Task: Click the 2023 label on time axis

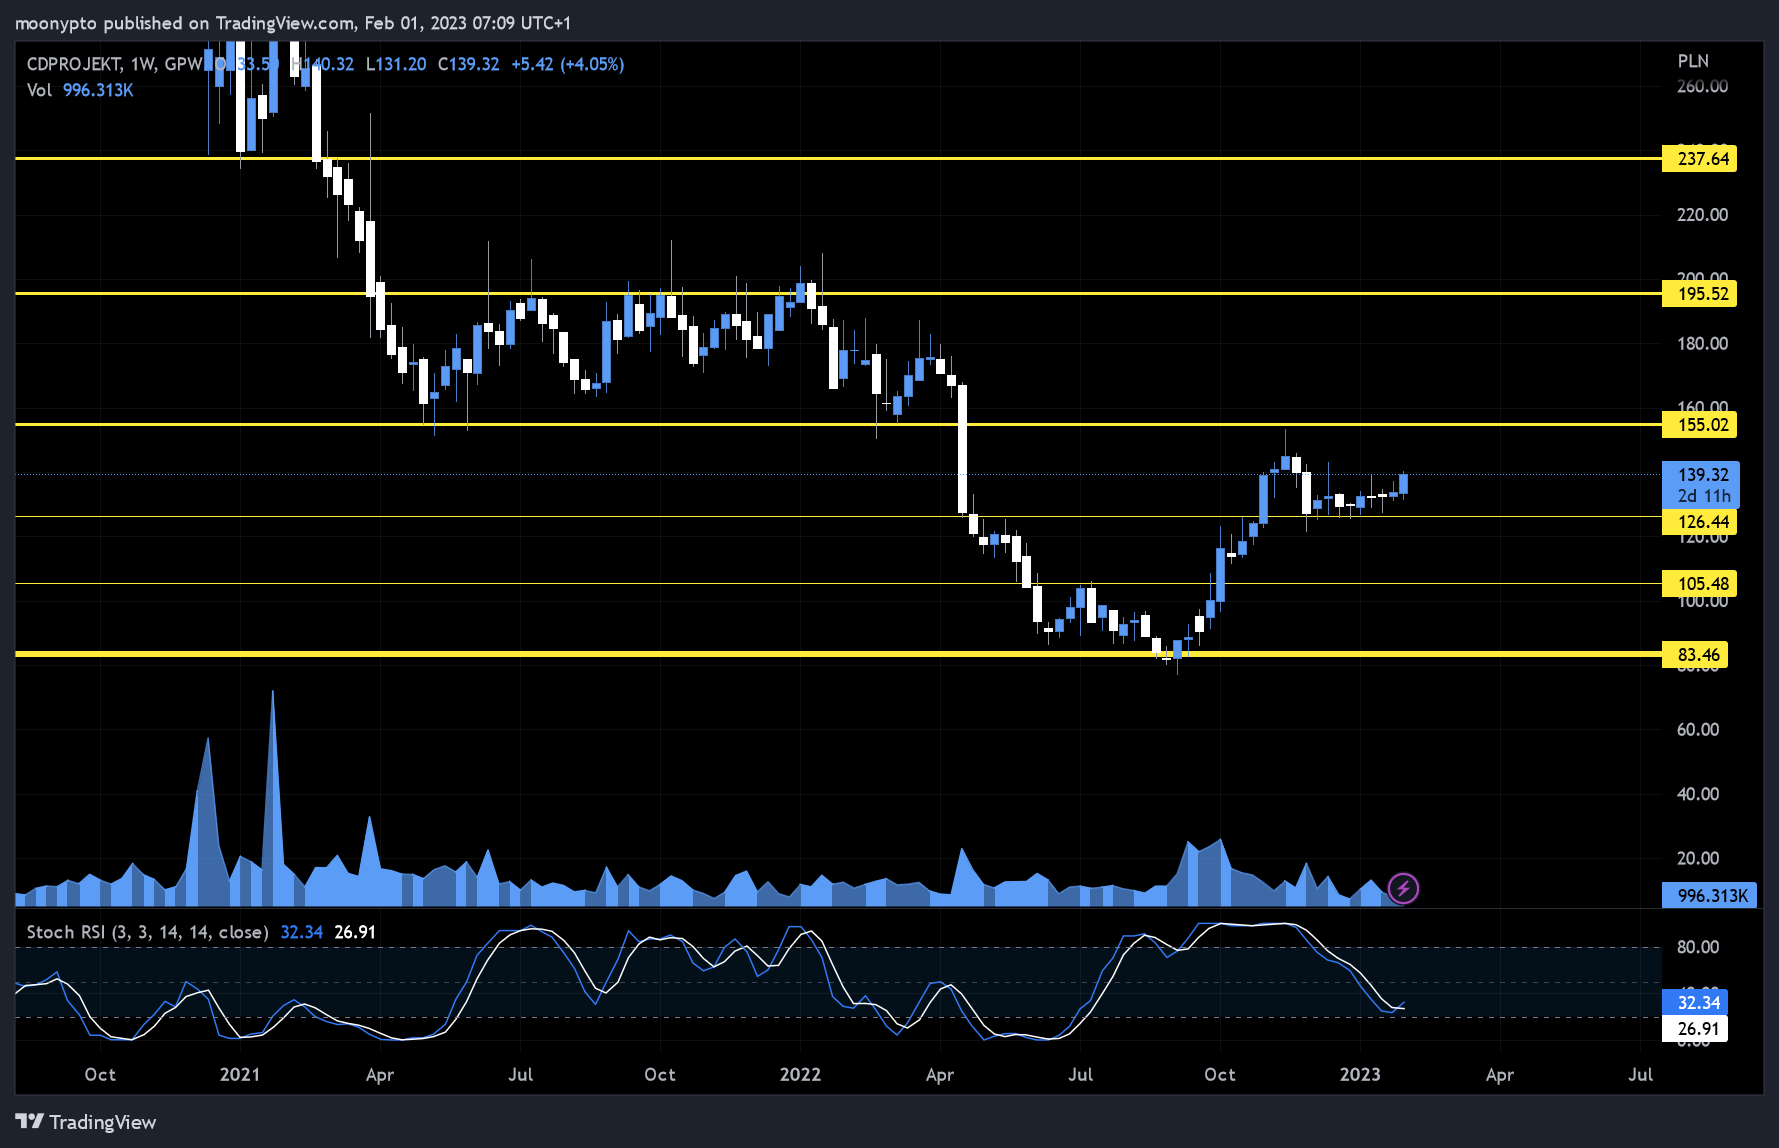Action: coord(1360,1074)
